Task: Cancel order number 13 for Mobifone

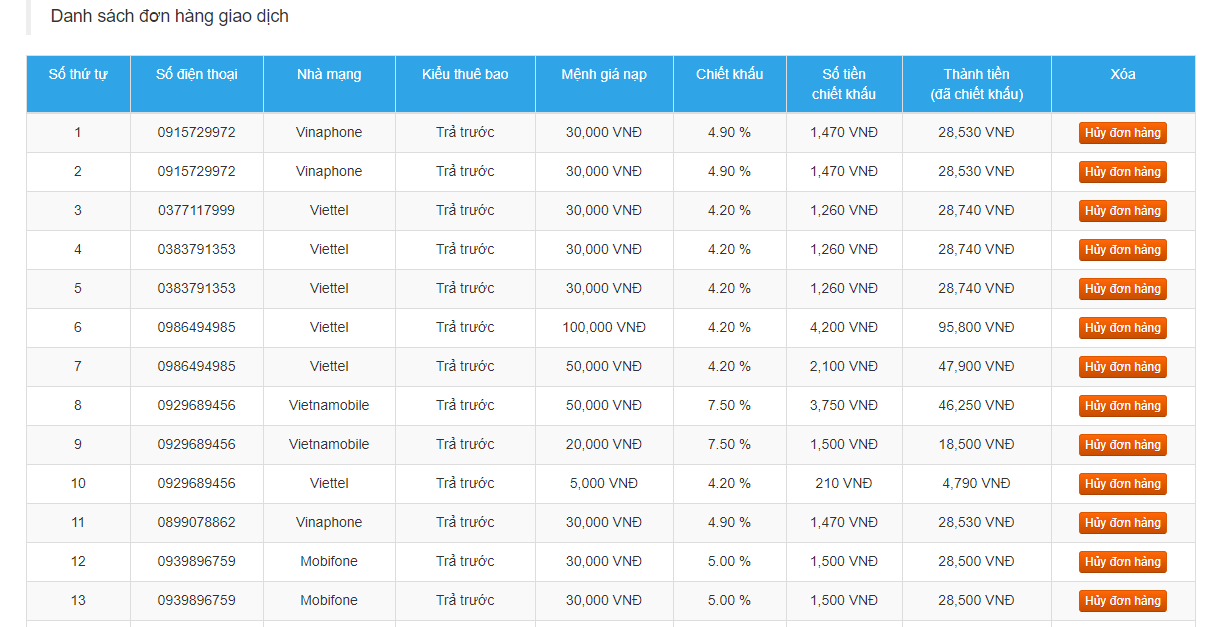Action: click(1122, 601)
